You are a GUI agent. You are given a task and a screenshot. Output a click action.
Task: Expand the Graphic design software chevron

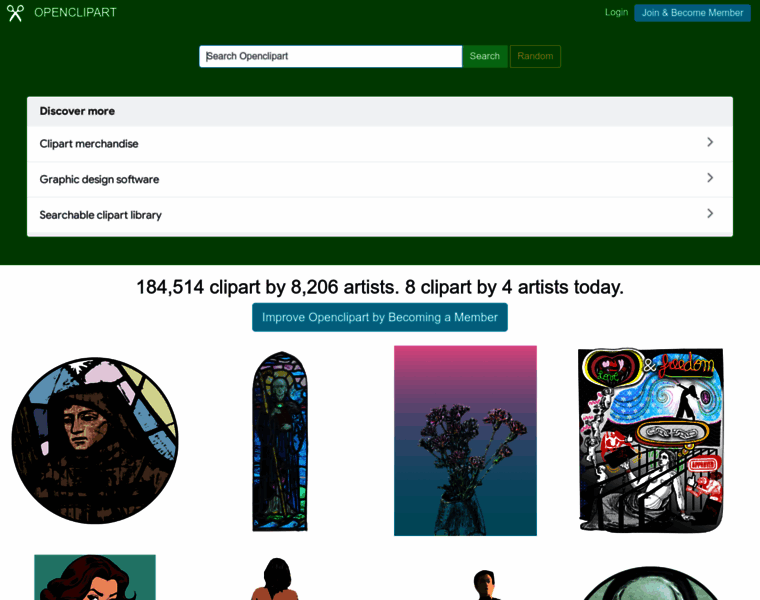point(710,178)
